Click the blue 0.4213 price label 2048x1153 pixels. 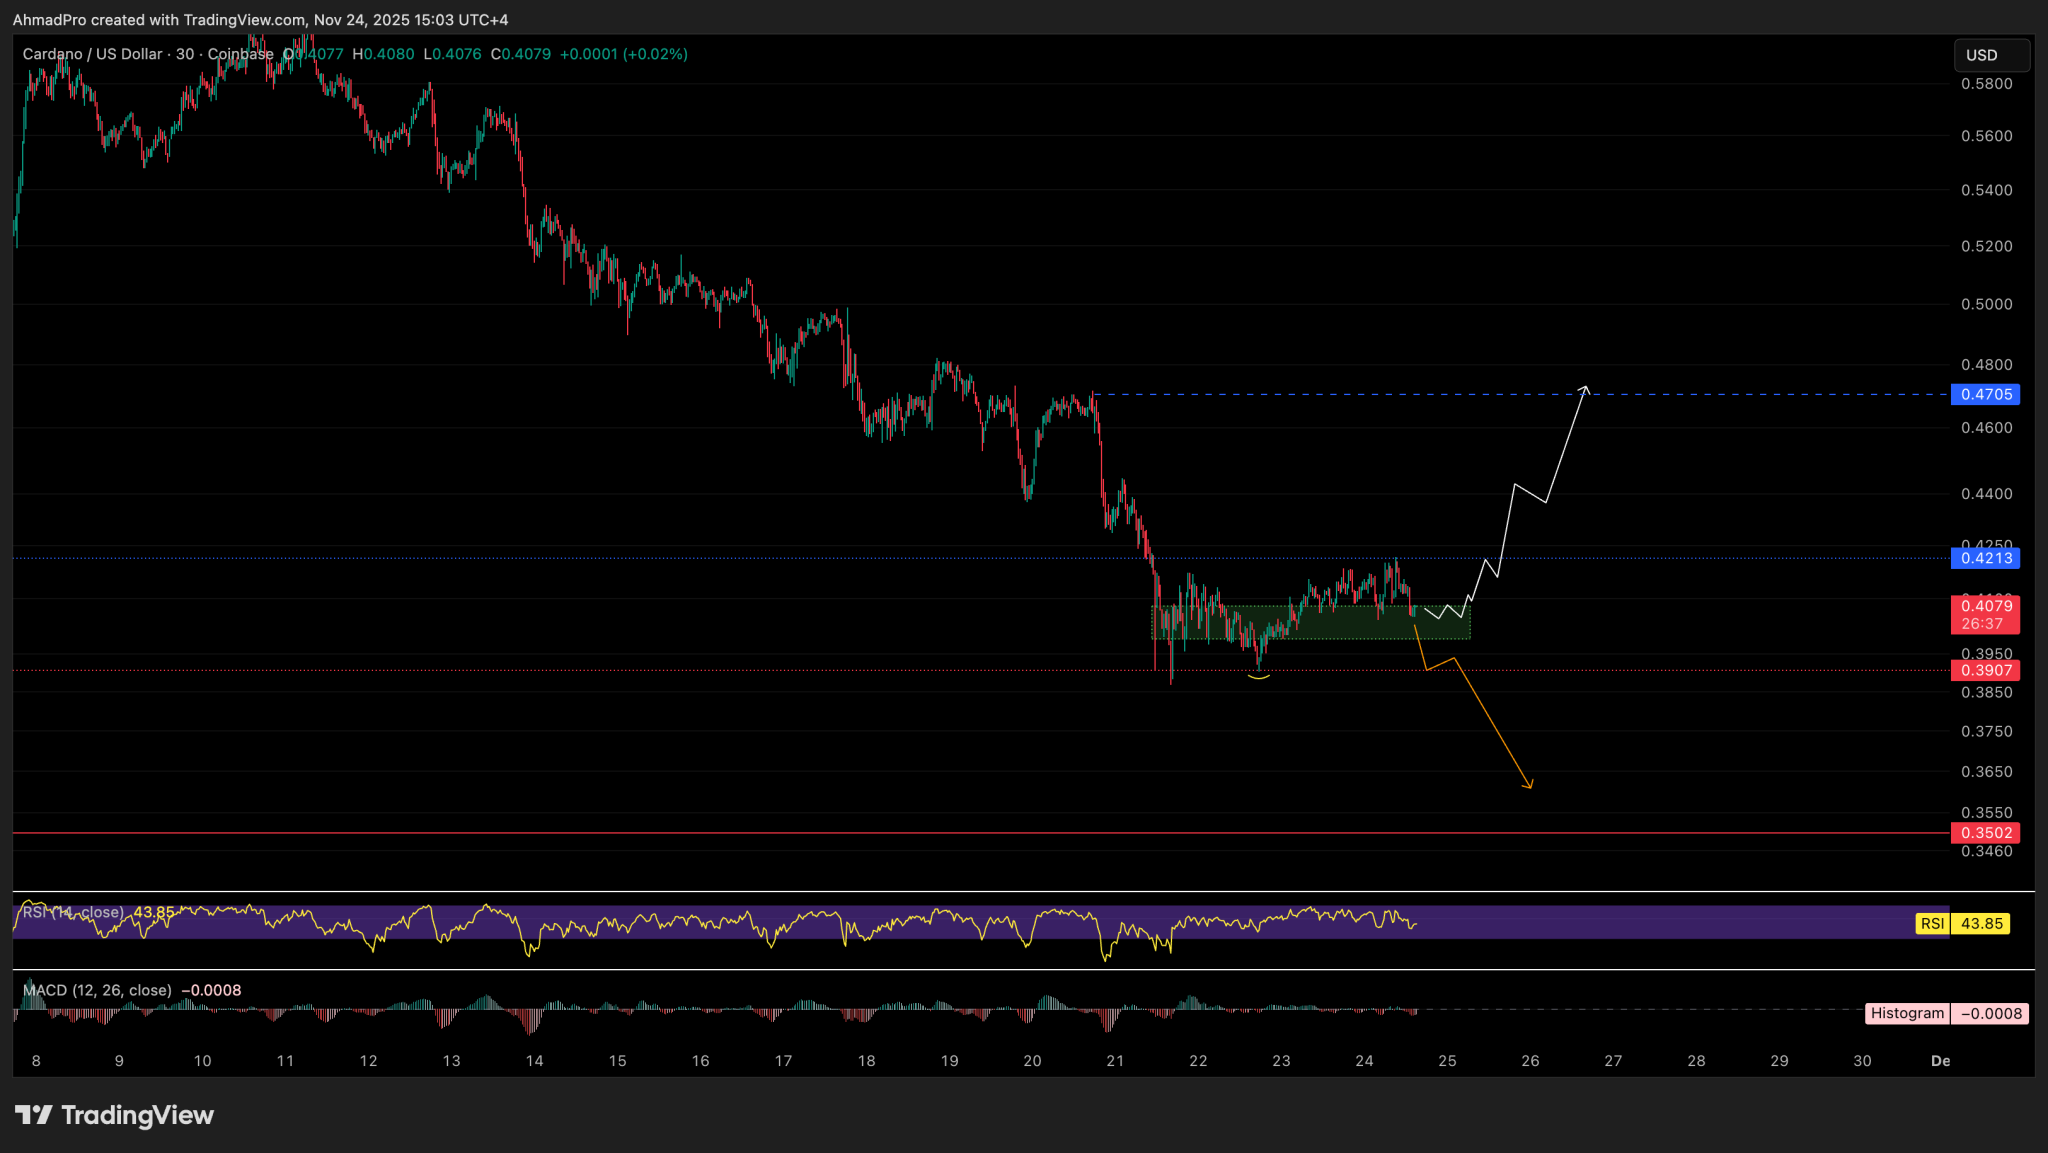click(1984, 558)
